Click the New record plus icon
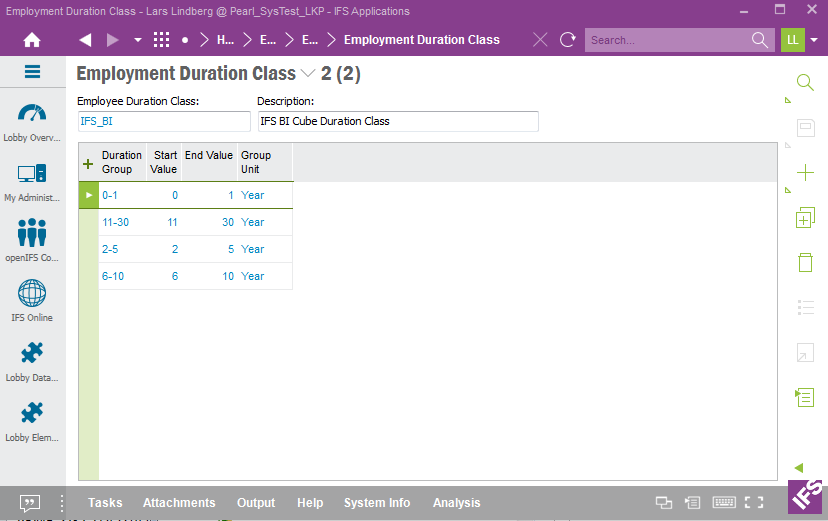 click(805, 173)
